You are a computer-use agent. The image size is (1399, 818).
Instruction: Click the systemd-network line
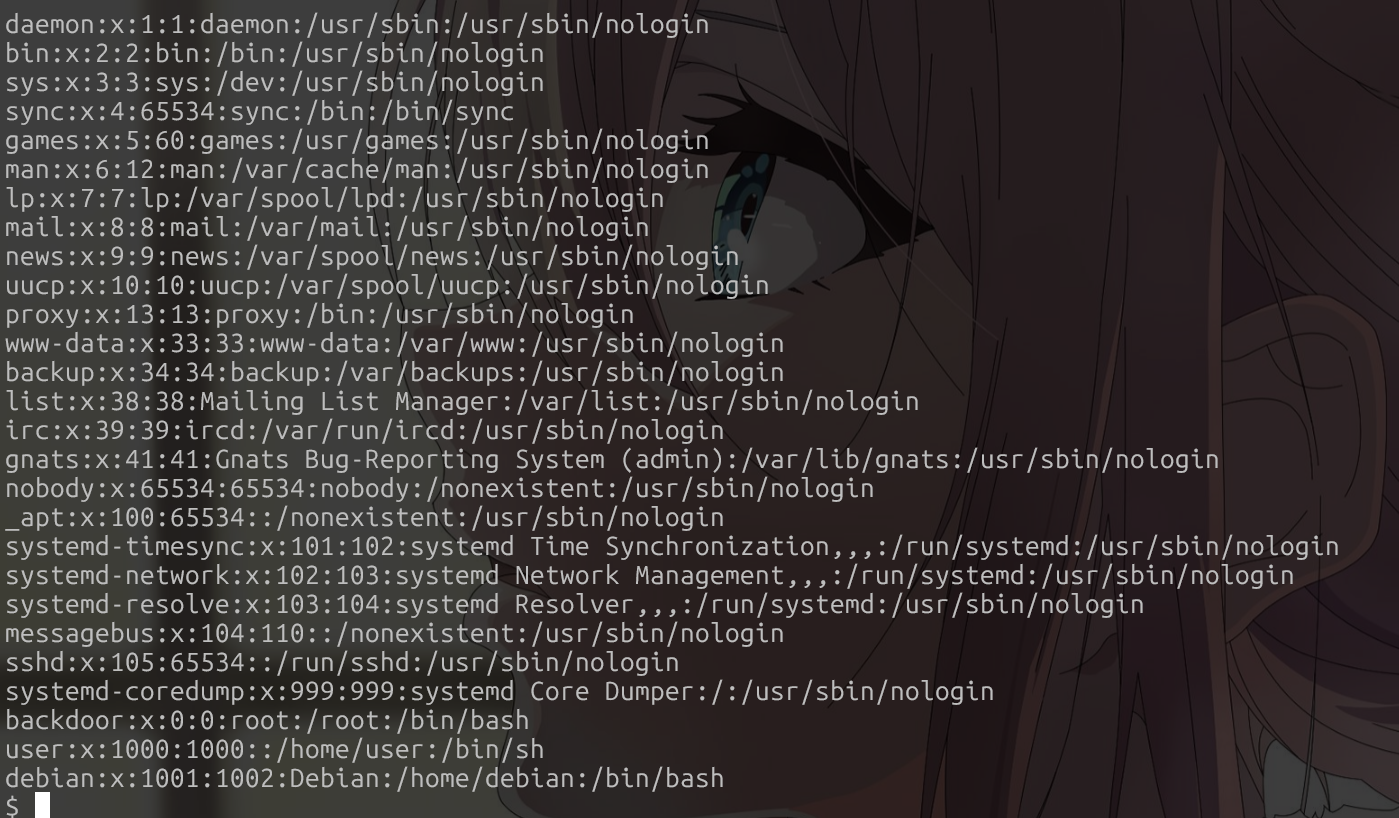pos(649,575)
